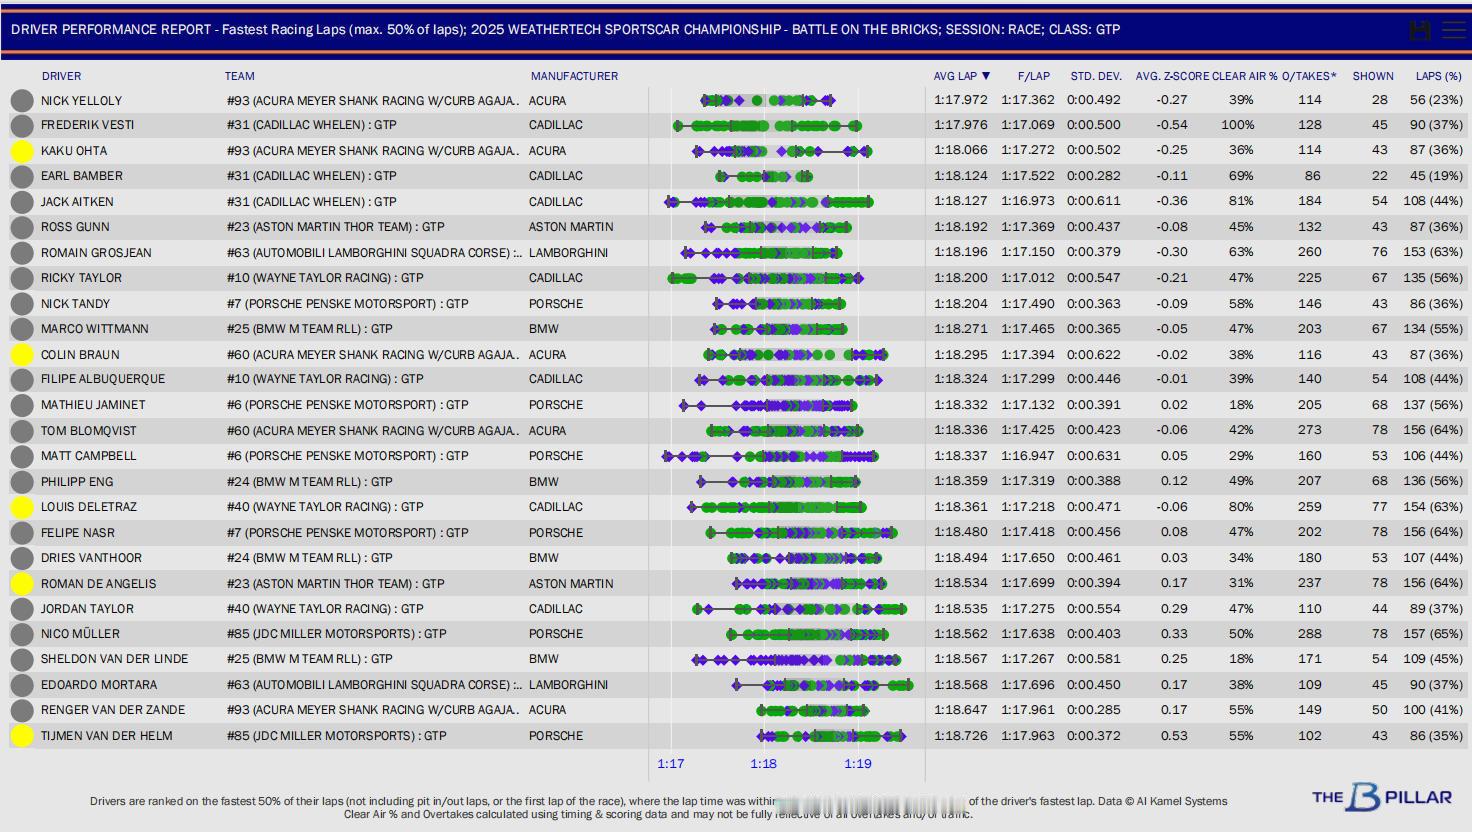Click the grey circle beside Philipp Eng
1472x832 pixels.
pyautogui.click(x=22, y=482)
